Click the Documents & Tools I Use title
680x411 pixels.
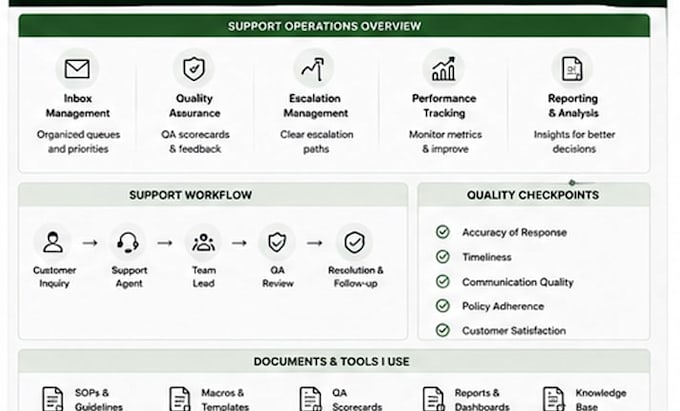click(x=331, y=362)
